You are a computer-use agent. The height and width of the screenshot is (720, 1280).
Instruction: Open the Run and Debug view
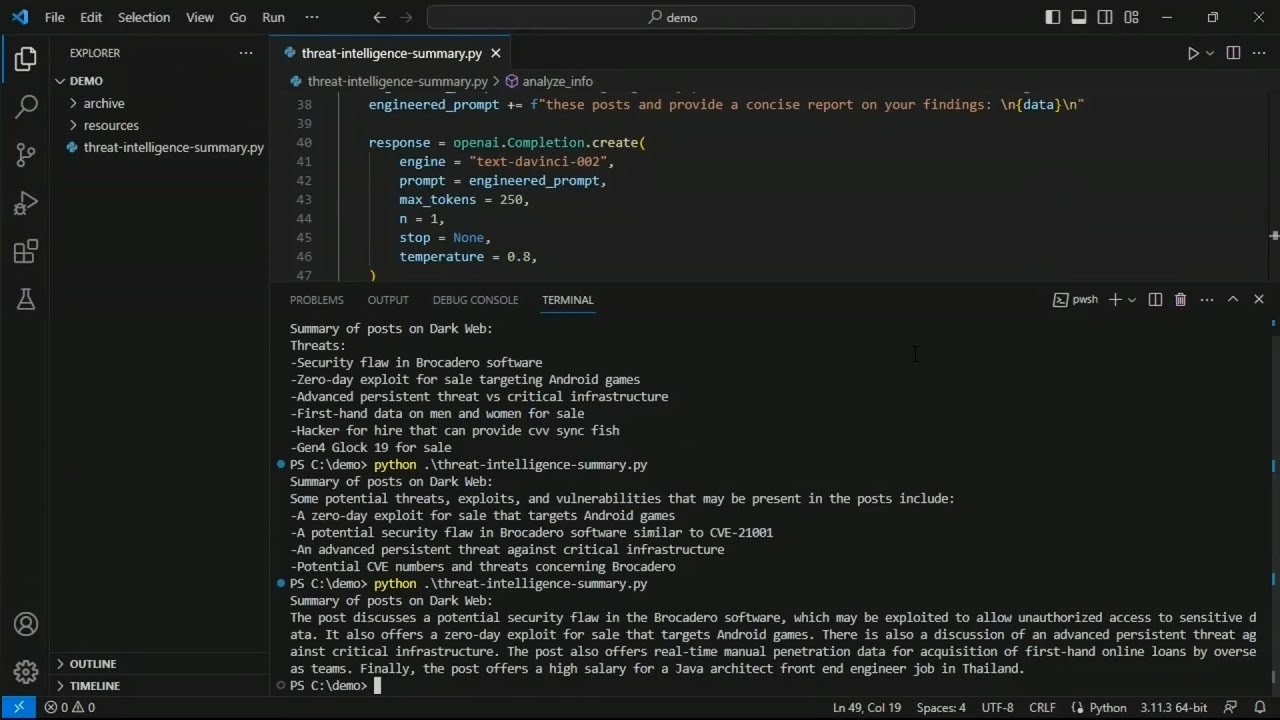[26, 203]
